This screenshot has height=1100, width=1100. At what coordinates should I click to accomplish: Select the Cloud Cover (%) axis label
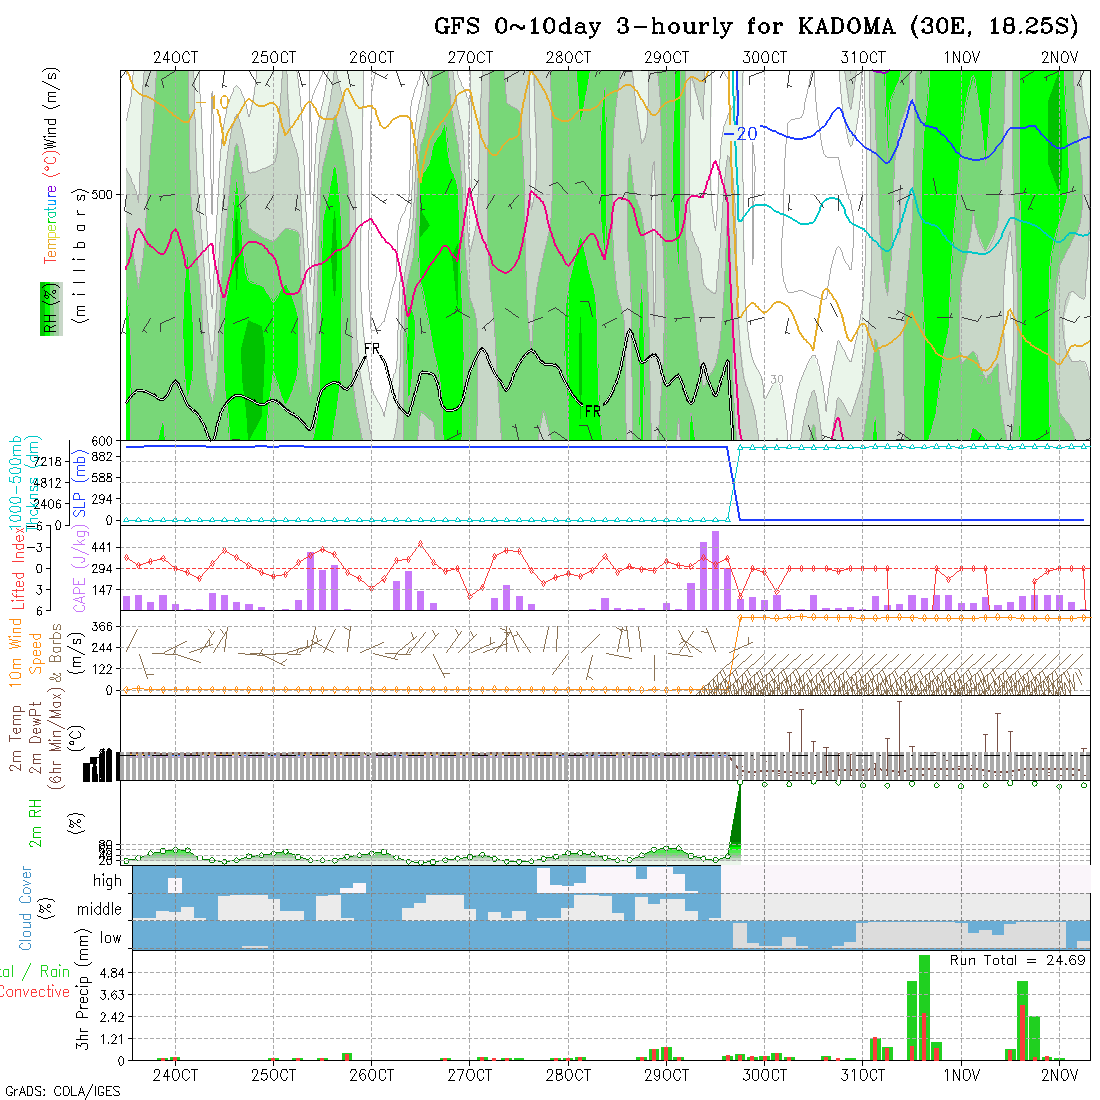35,908
